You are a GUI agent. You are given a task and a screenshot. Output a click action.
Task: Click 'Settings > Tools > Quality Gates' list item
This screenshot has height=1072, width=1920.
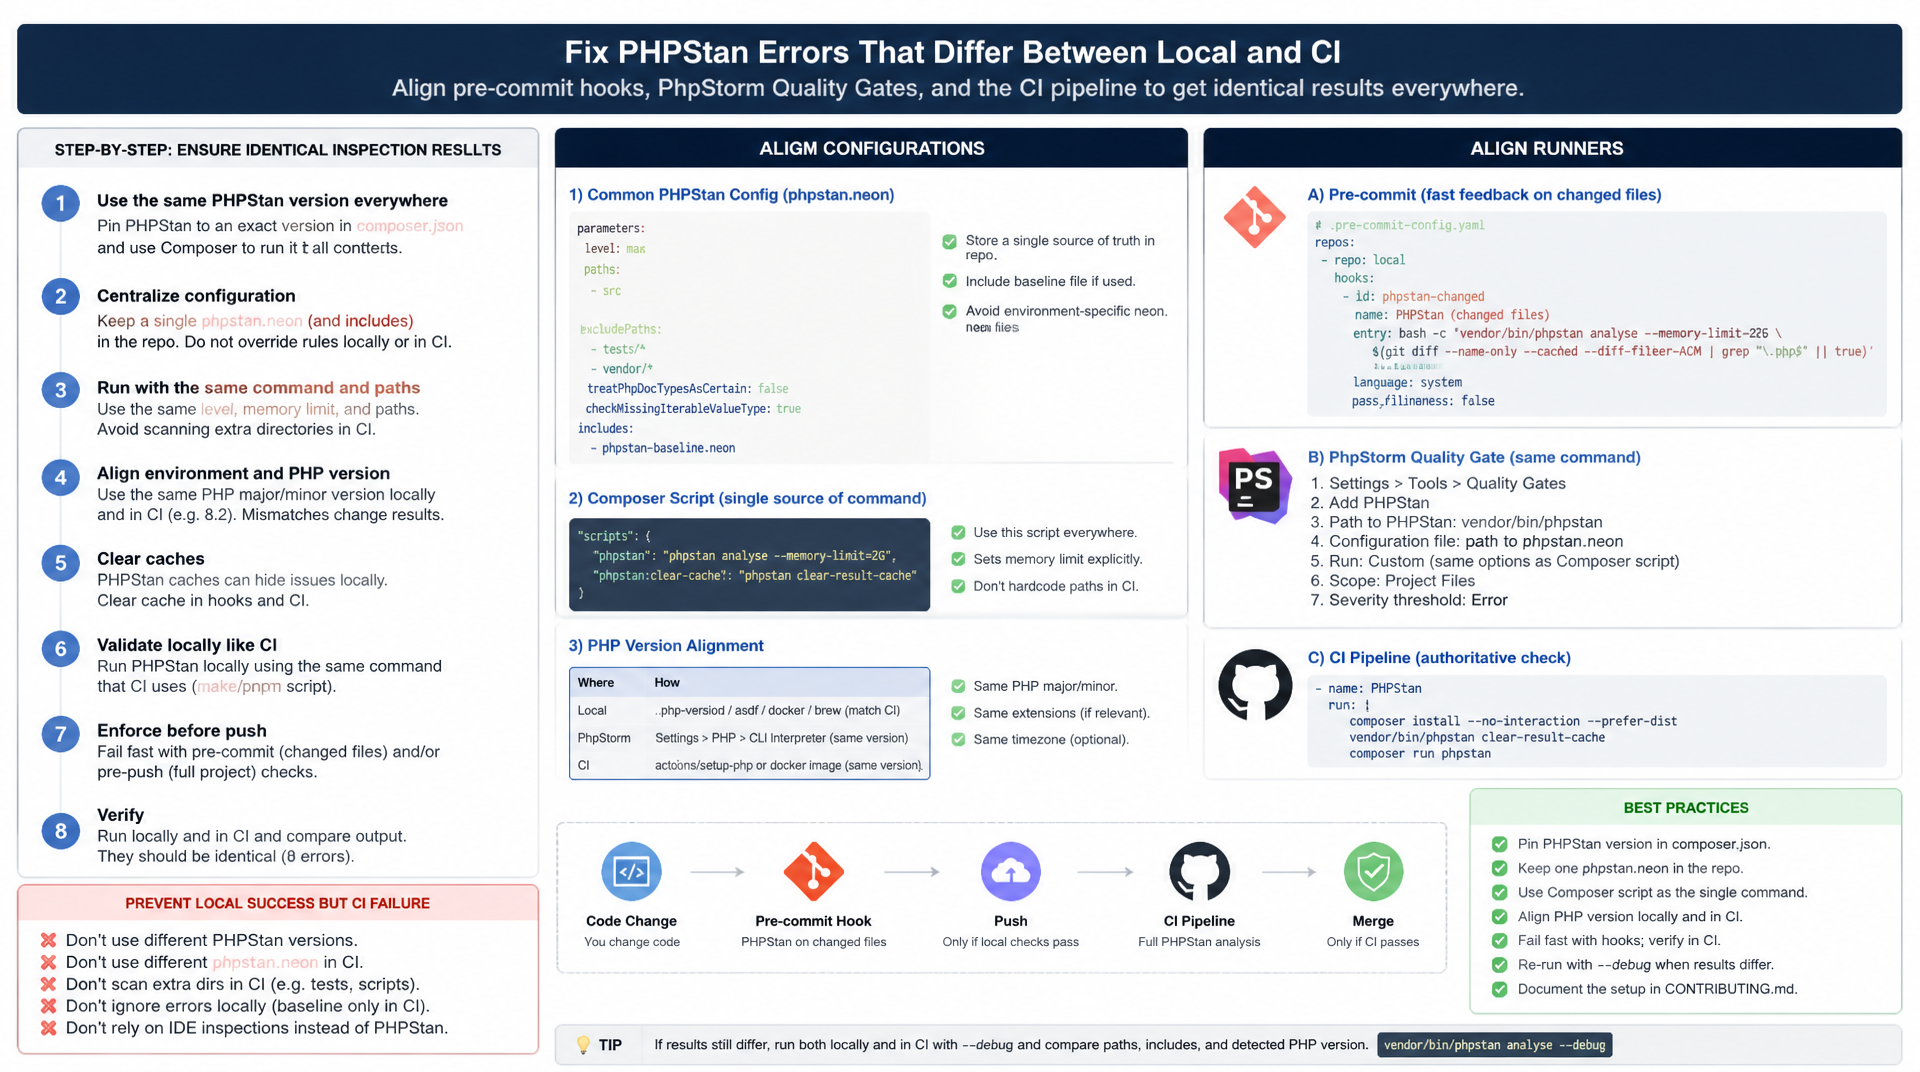(1438, 483)
